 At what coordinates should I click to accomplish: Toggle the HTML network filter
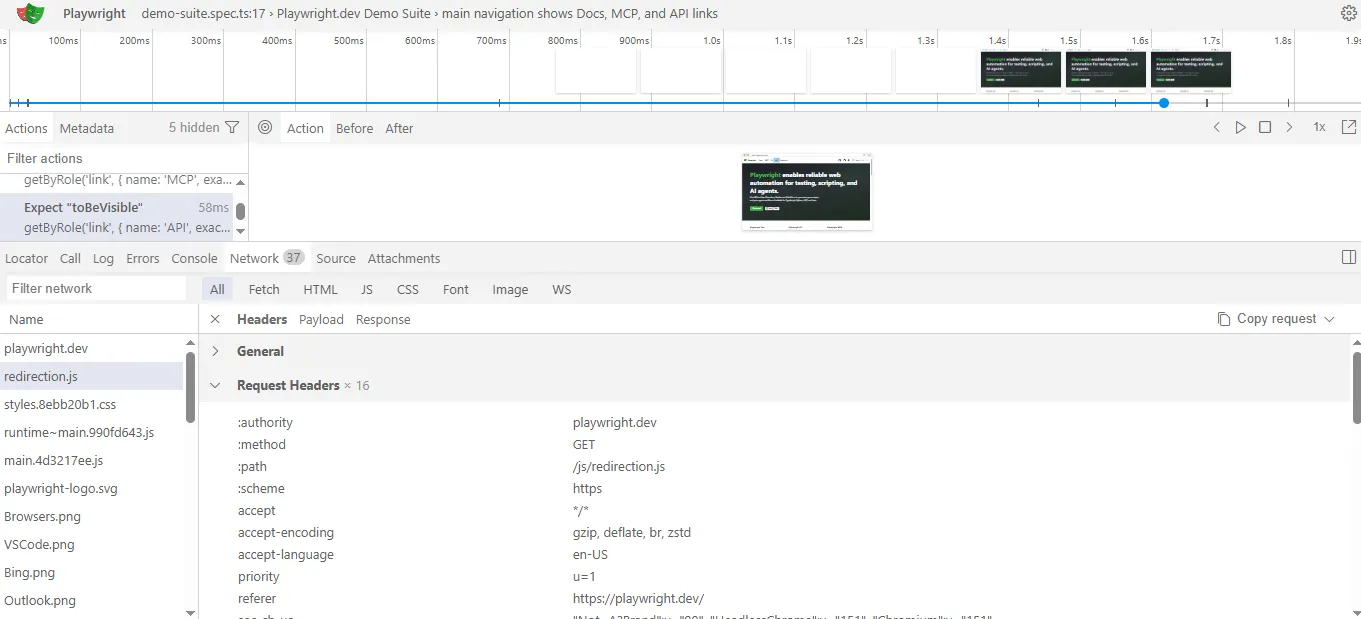(320, 289)
